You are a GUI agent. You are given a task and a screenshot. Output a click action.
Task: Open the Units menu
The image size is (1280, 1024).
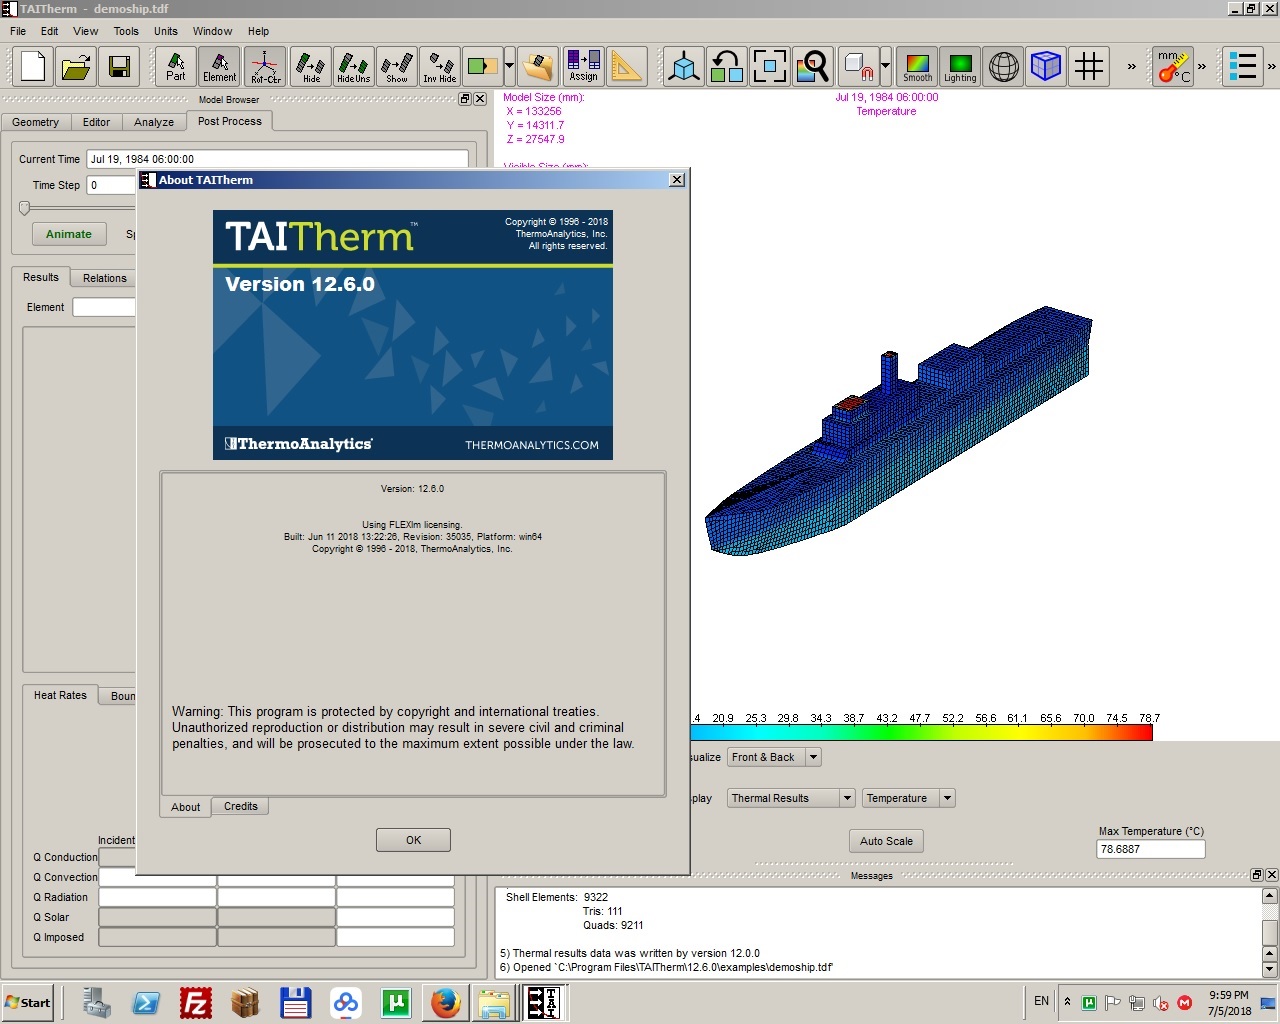pos(166,31)
